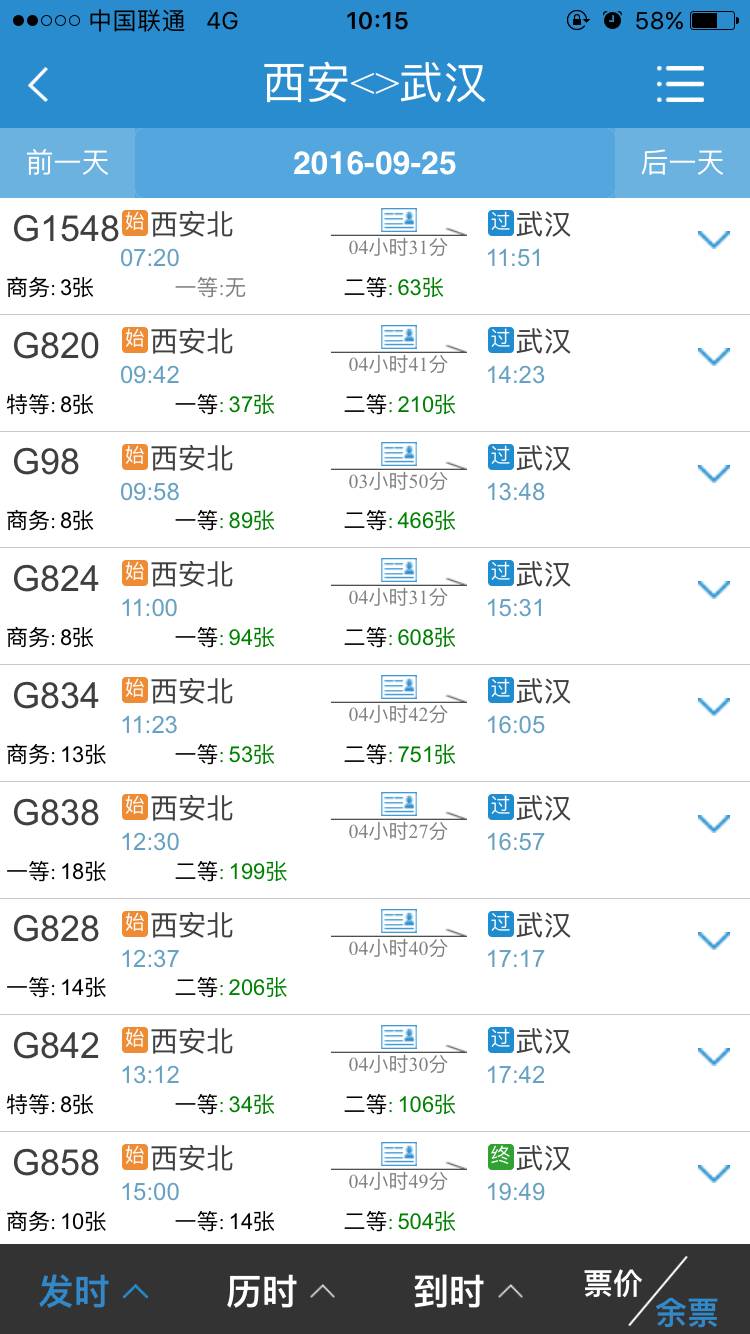
Task: Expand details for train G842
Action: point(713,1055)
